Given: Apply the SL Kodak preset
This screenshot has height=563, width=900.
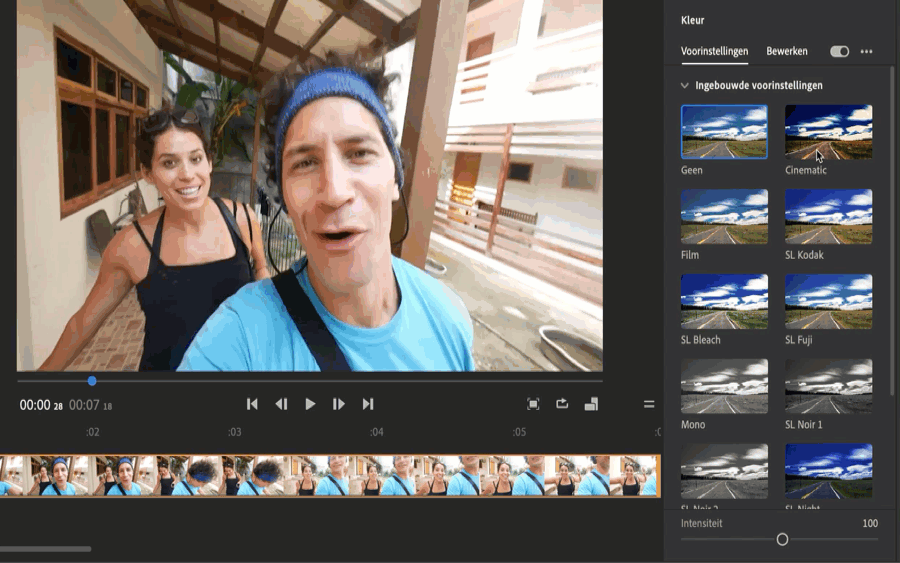Looking at the screenshot, I should click(x=828, y=216).
